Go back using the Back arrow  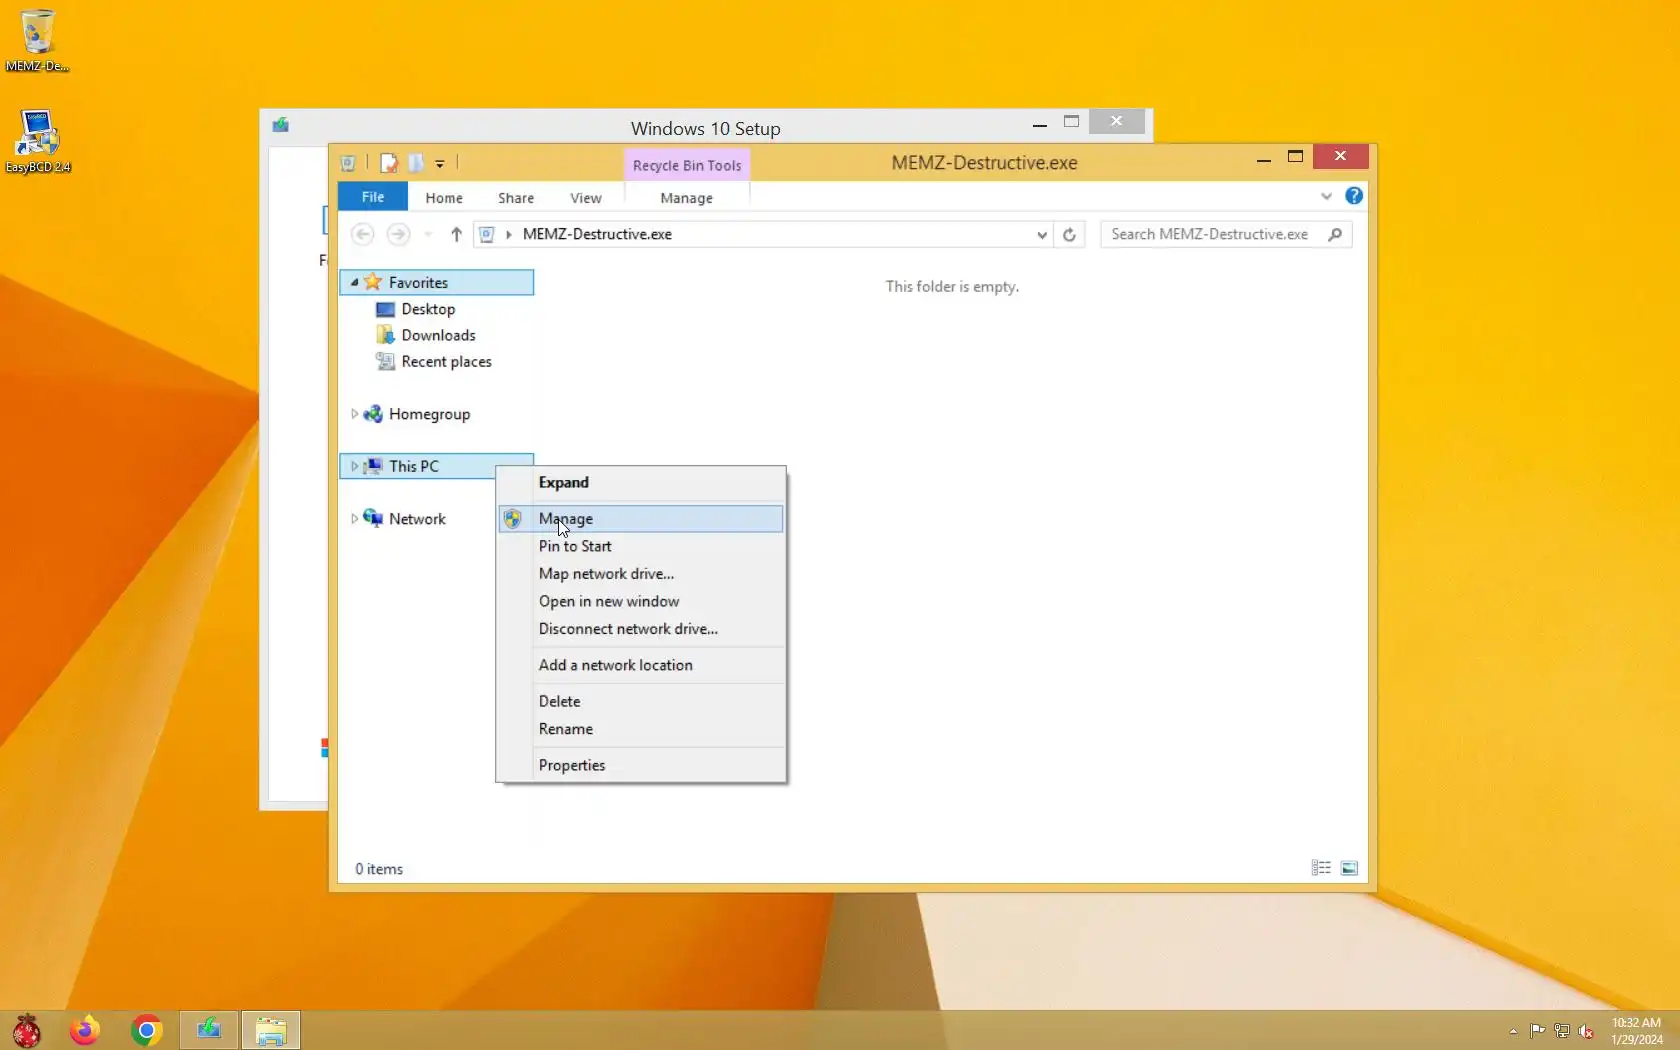click(363, 234)
